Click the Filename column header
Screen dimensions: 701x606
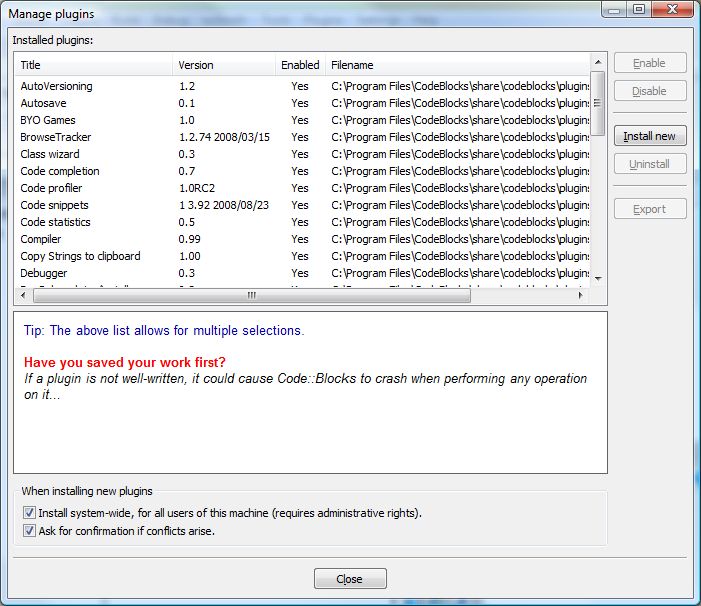(455, 65)
